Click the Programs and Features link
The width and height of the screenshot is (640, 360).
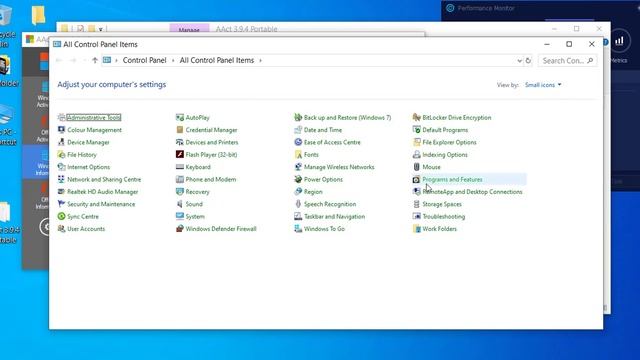452,179
